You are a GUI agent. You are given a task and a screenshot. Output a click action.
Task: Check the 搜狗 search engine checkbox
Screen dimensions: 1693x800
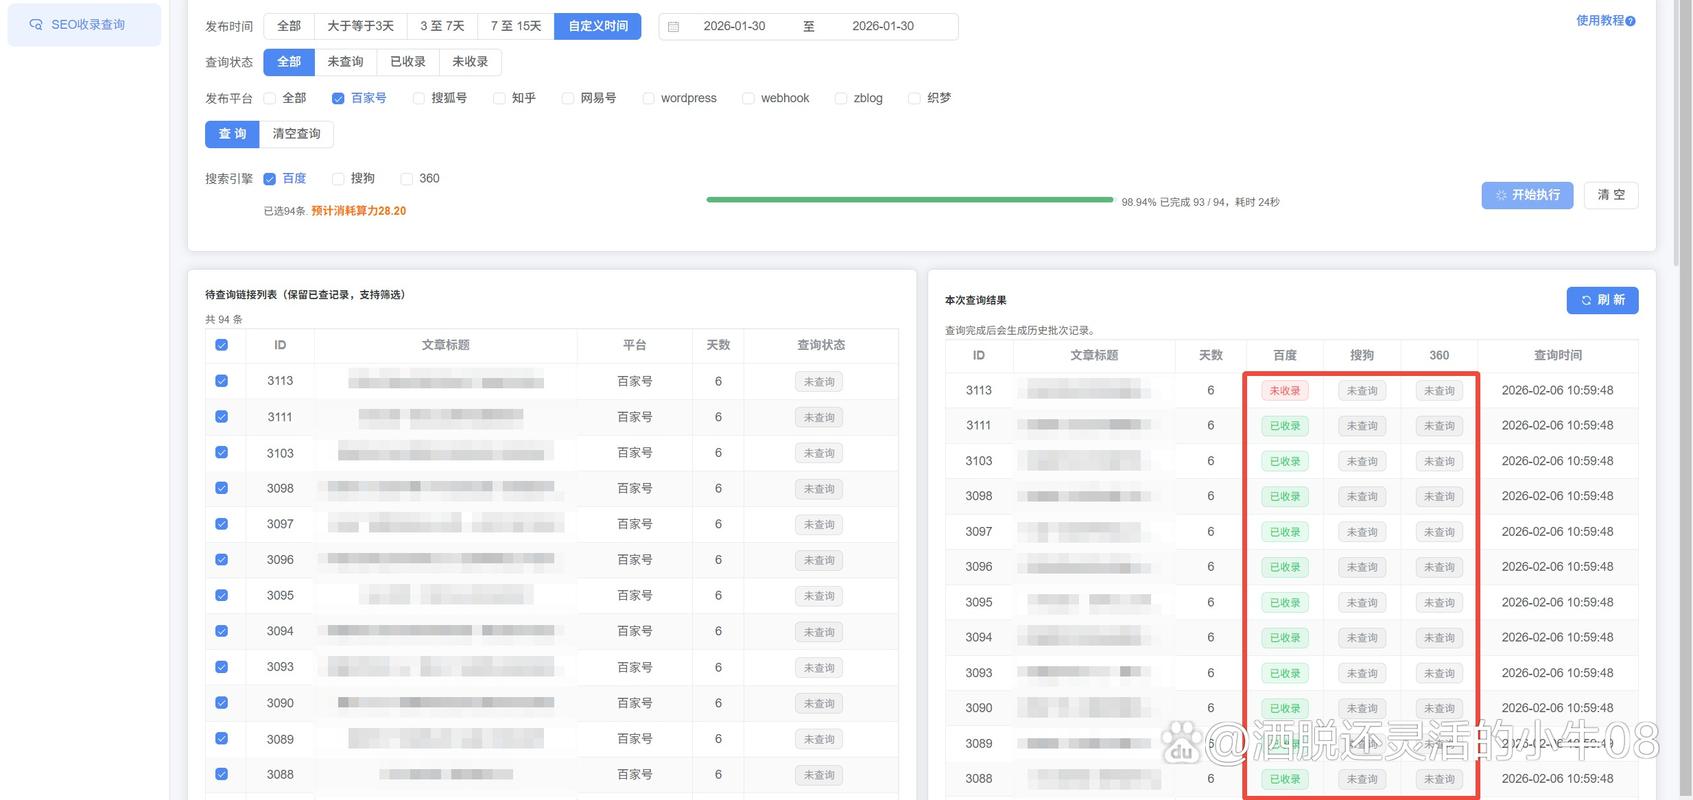tap(338, 179)
